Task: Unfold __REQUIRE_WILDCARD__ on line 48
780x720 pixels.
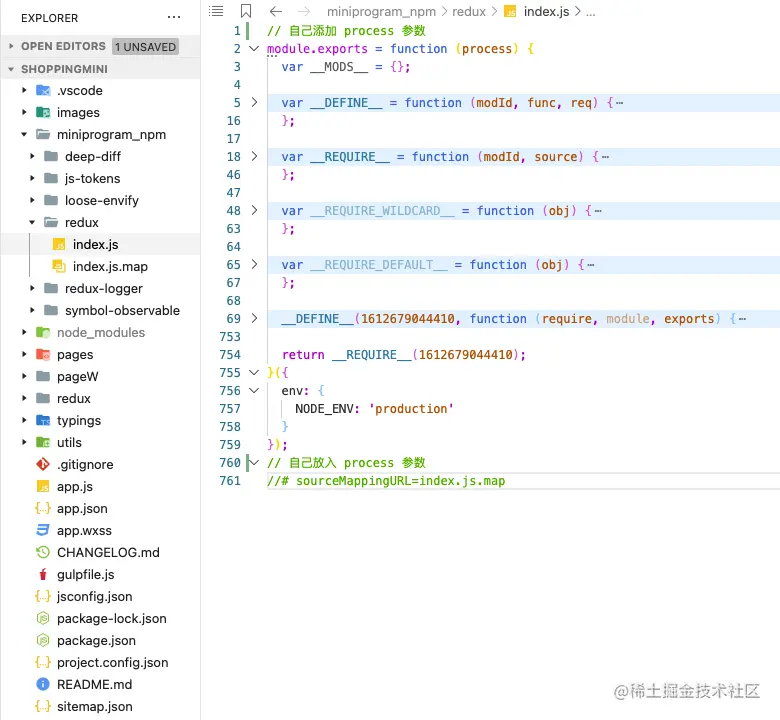Action: tap(254, 210)
